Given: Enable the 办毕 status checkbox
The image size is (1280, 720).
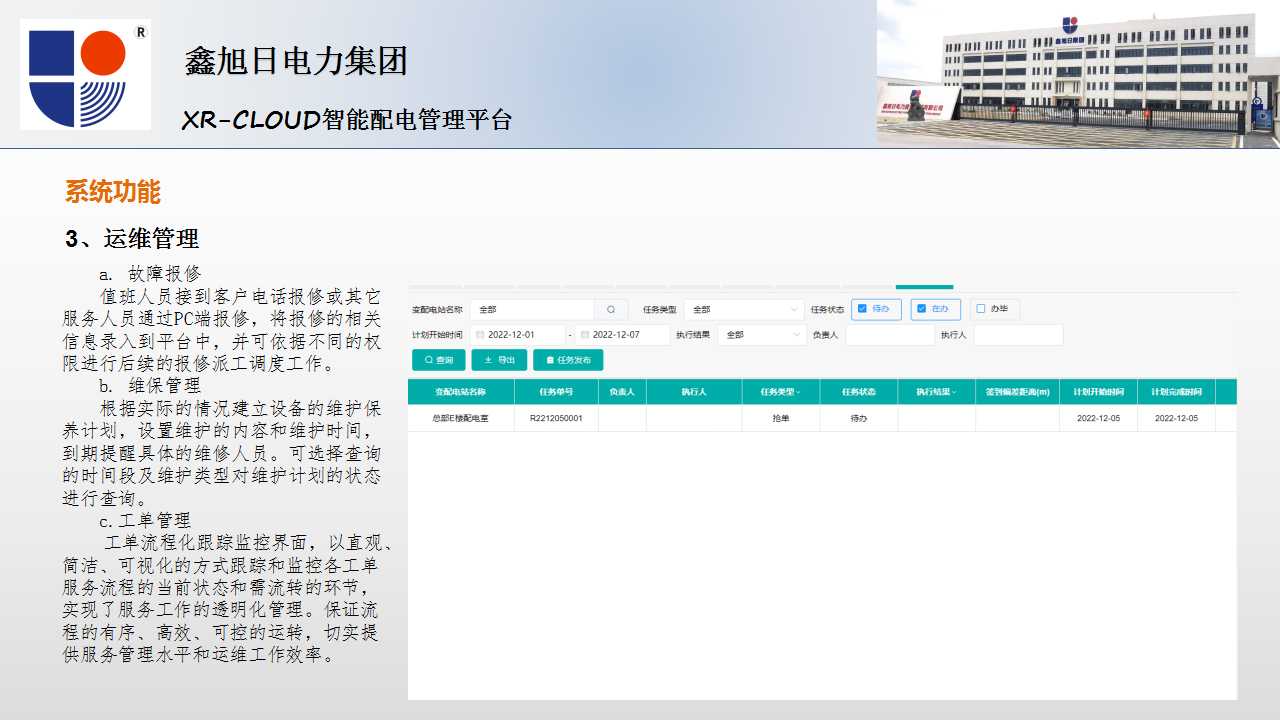Looking at the screenshot, I should tap(980, 309).
